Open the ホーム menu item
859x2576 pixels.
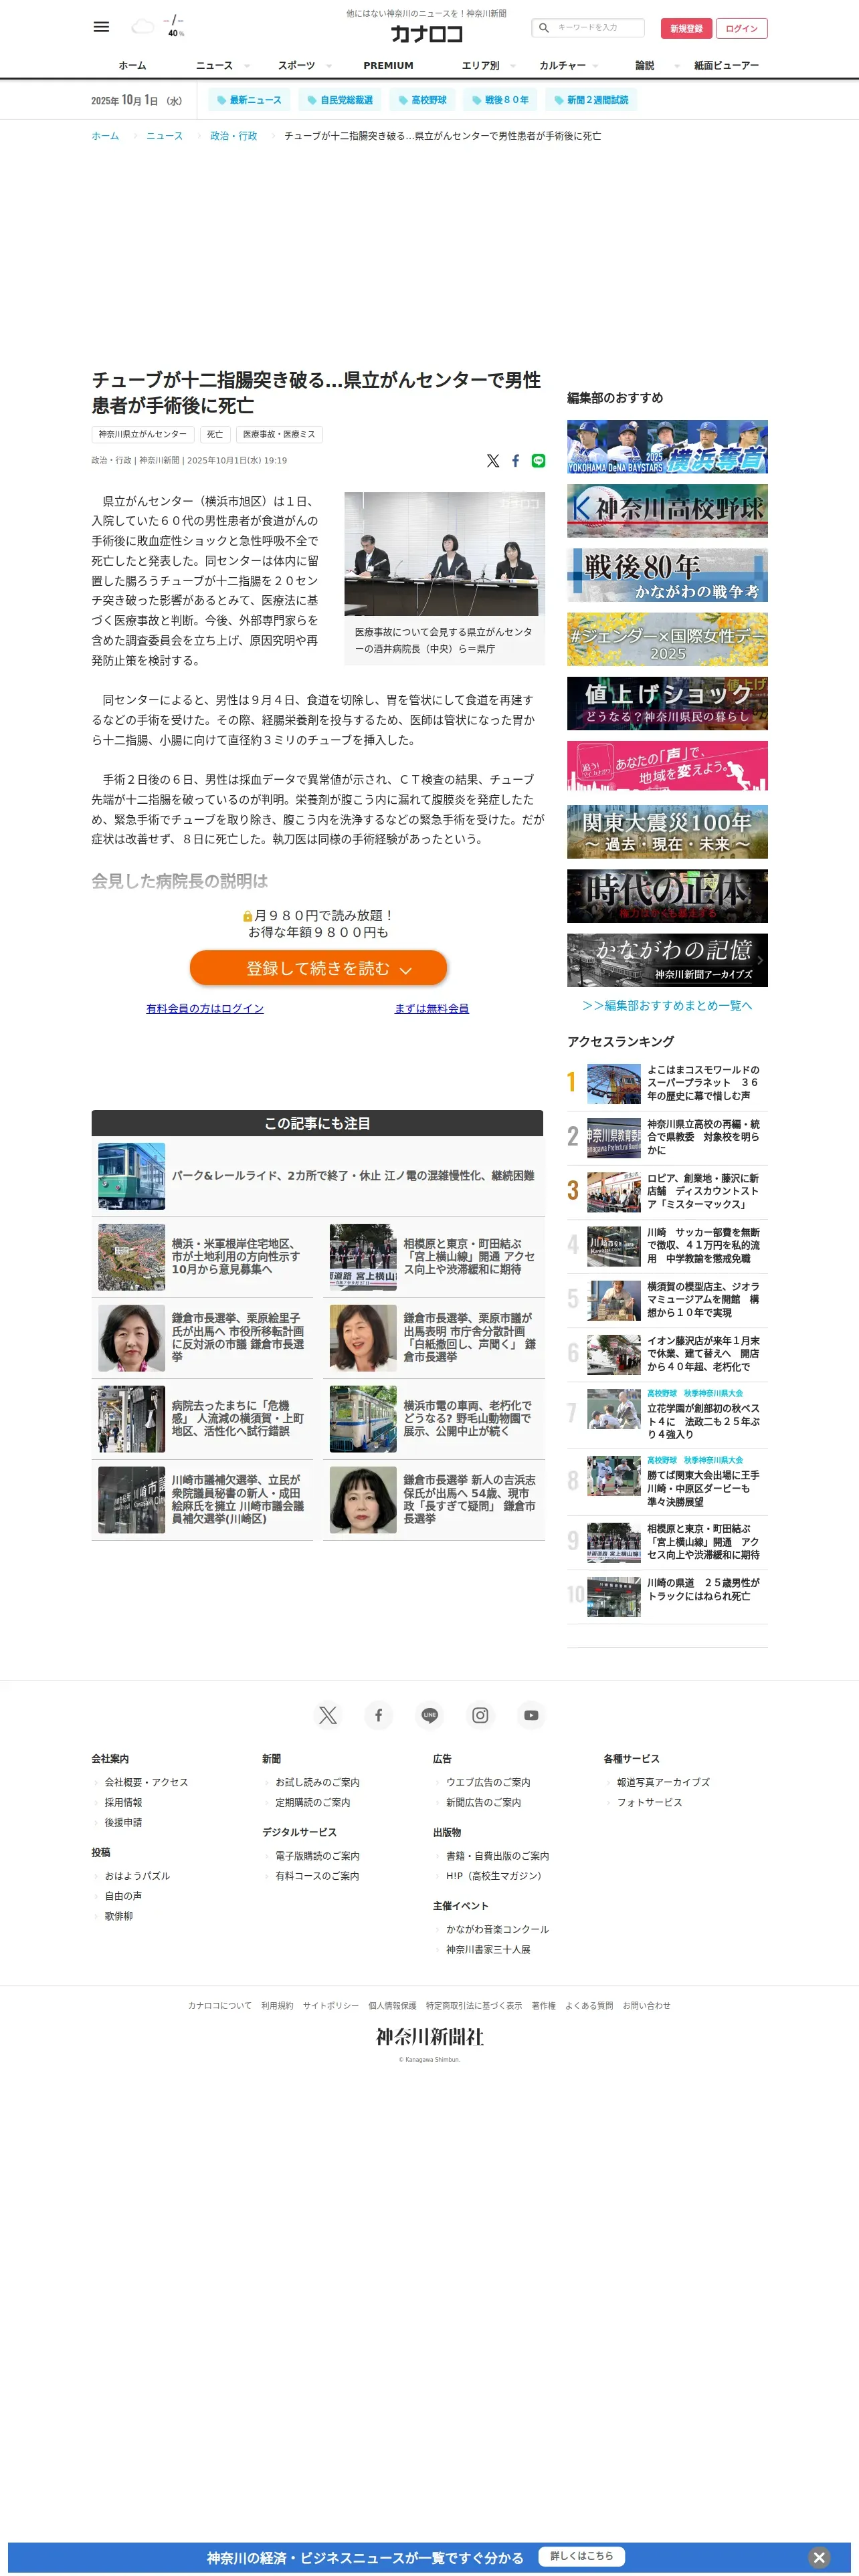pyautogui.click(x=132, y=66)
